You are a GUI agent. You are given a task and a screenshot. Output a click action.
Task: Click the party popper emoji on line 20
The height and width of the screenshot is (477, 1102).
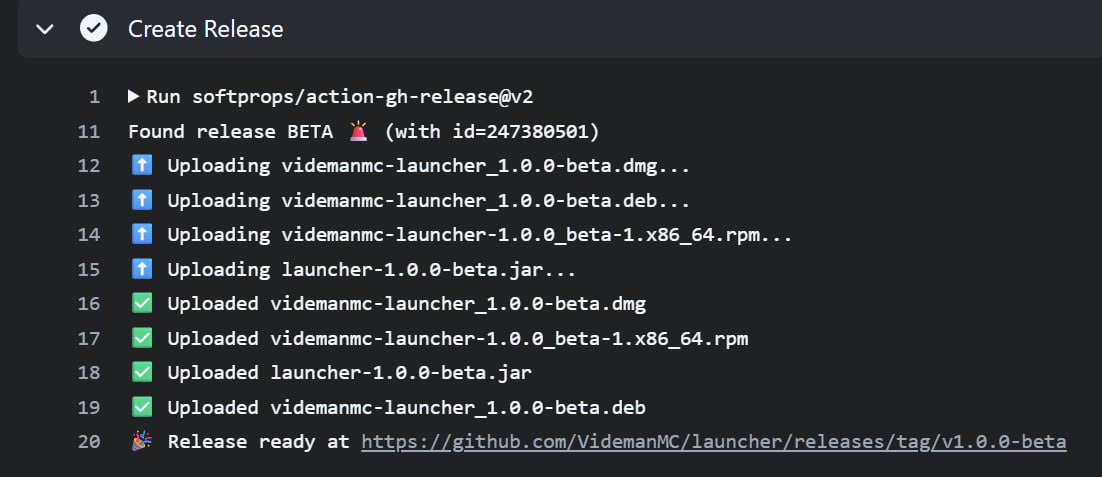click(142, 441)
